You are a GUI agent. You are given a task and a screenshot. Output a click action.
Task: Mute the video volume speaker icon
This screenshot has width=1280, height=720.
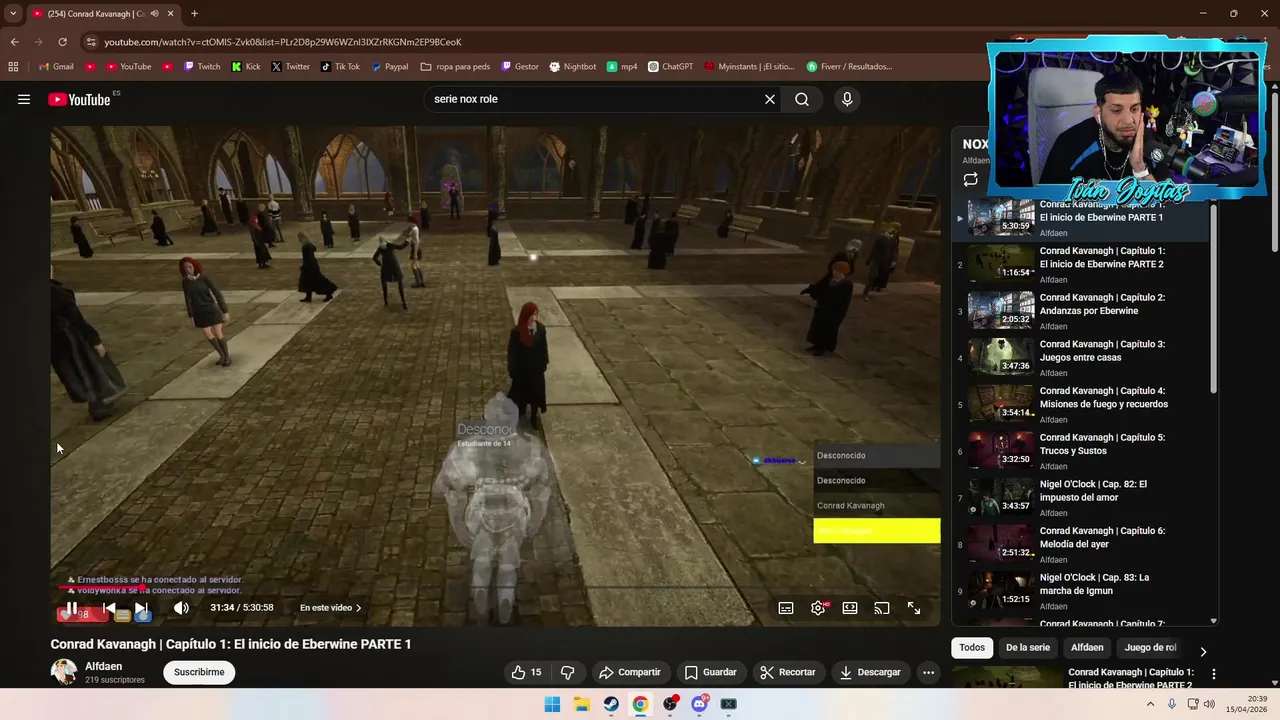click(181, 608)
